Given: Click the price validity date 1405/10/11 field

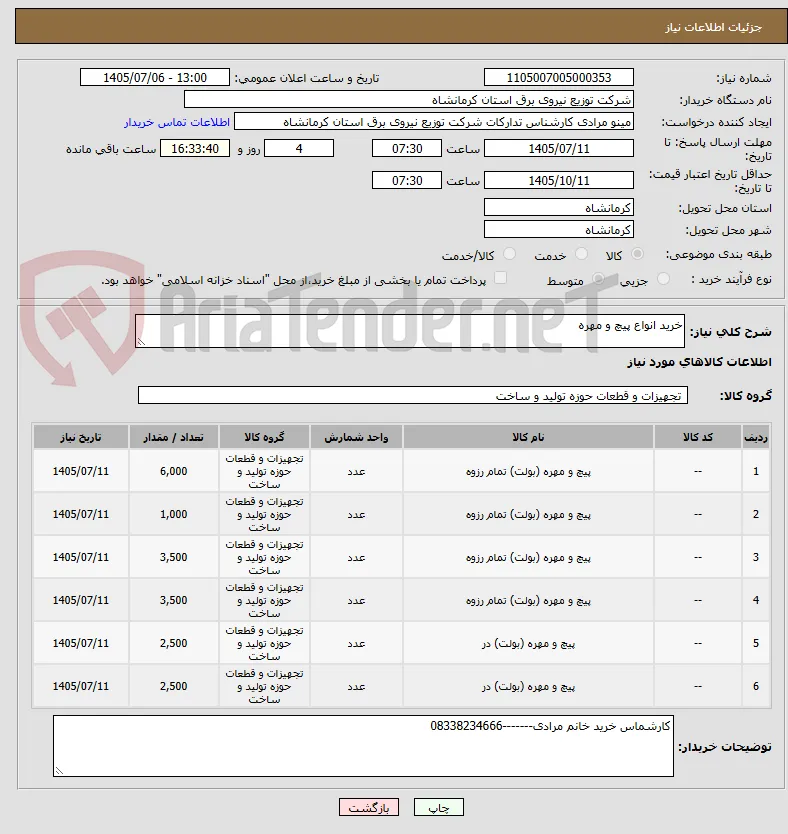Looking at the screenshot, I should click(x=559, y=180).
